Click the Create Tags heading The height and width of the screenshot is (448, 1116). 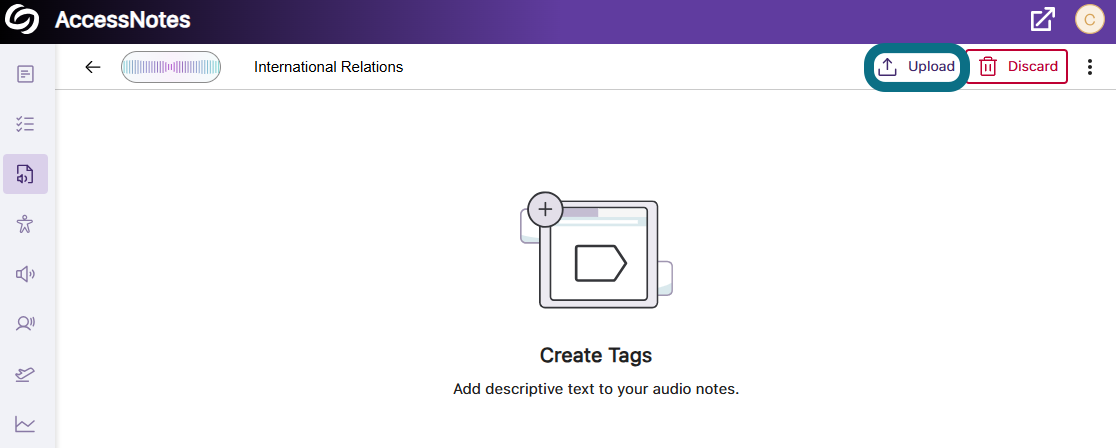click(x=596, y=355)
